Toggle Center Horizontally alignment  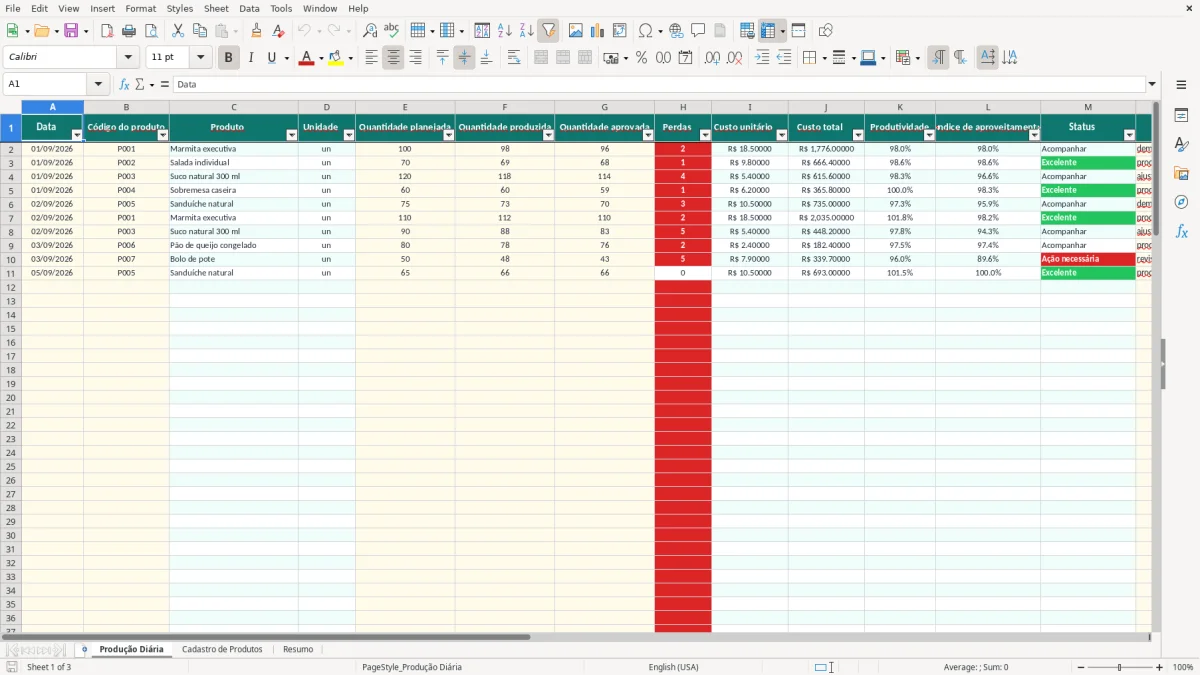pyautogui.click(x=393, y=58)
